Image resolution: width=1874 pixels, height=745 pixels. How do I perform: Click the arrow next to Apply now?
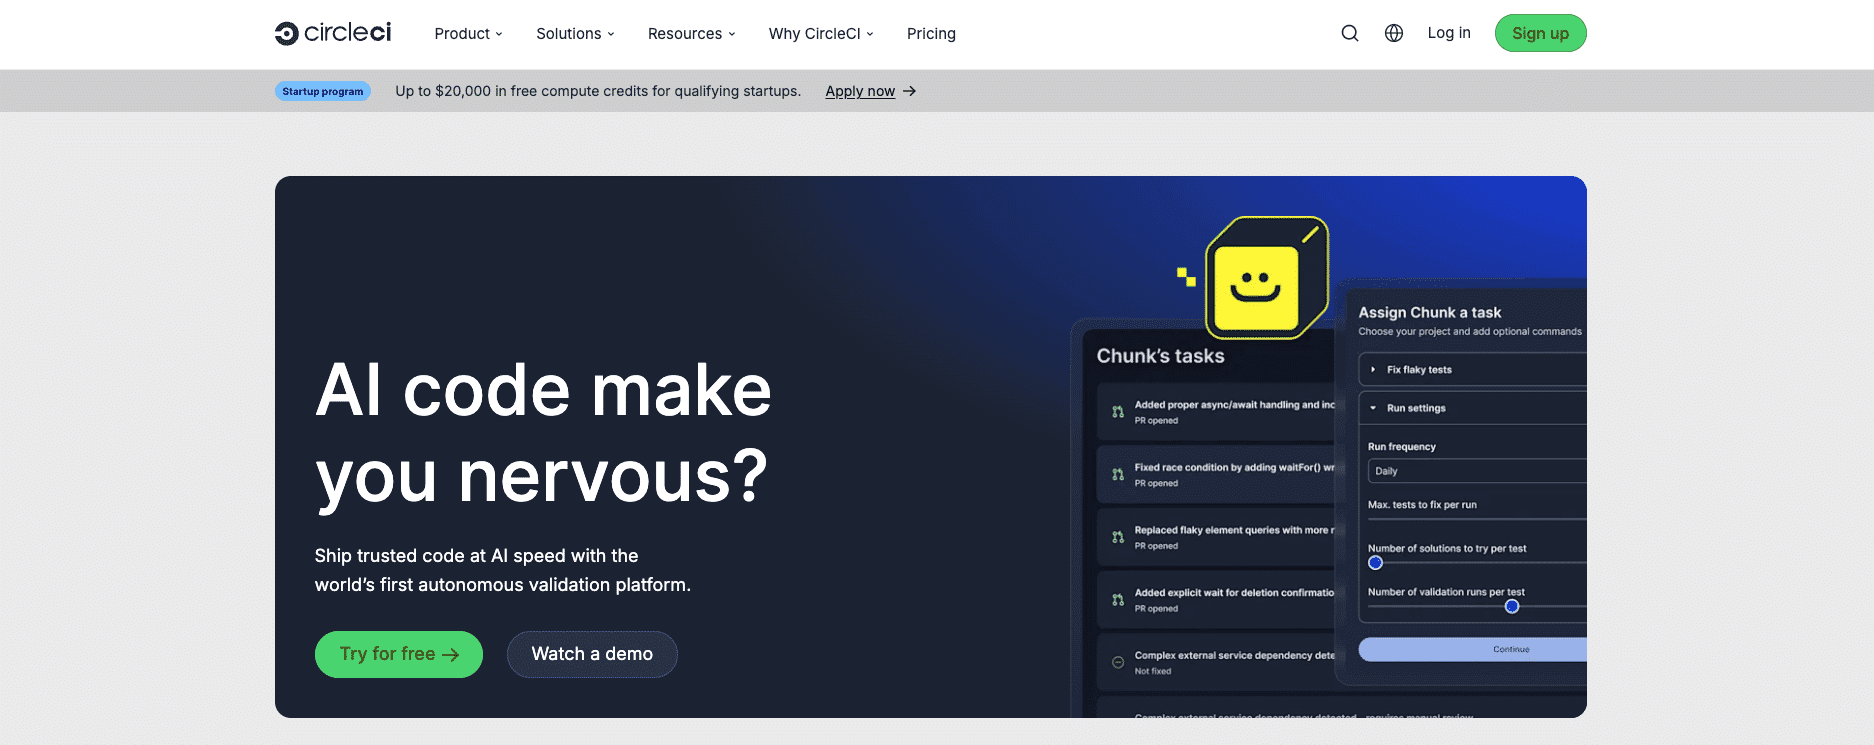(909, 91)
